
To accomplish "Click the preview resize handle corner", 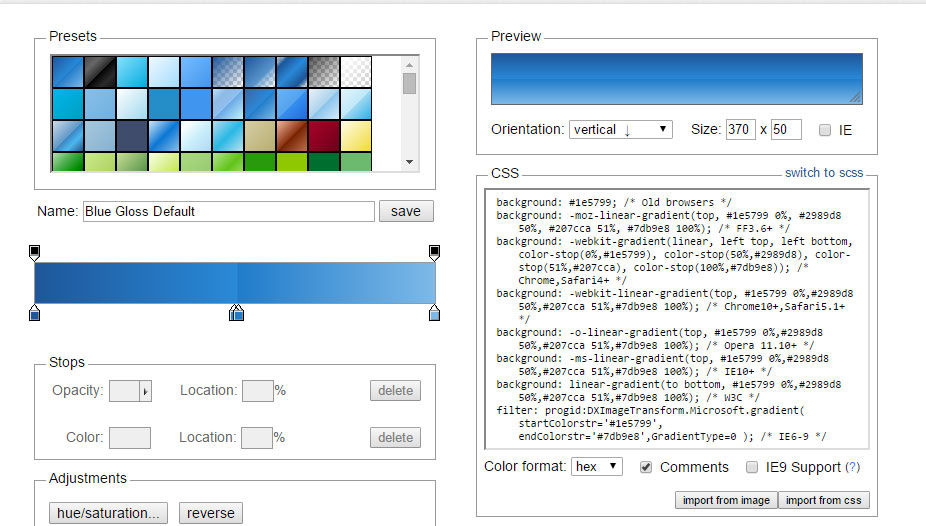I will tap(856, 98).
